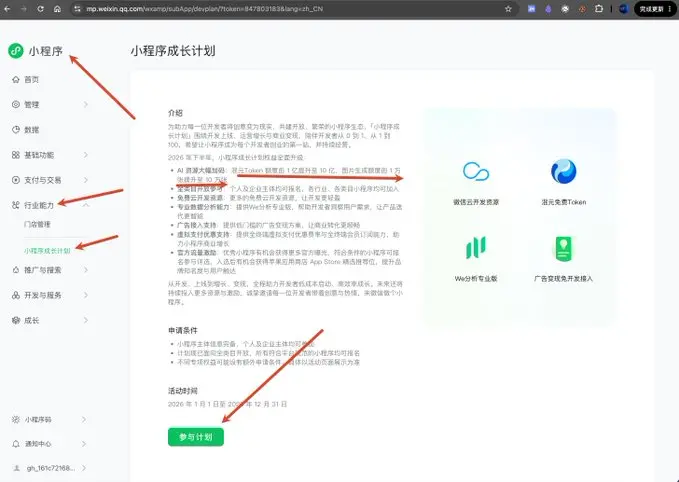Click the 完成更新 browser update button
The height and width of the screenshot is (482, 679).
click(655, 9)
